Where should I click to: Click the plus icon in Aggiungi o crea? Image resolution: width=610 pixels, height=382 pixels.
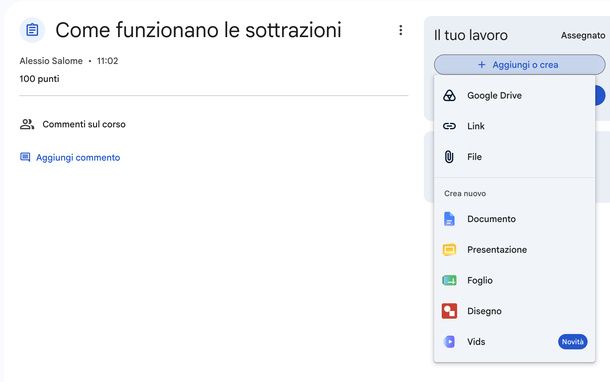(x=482, y=65)
